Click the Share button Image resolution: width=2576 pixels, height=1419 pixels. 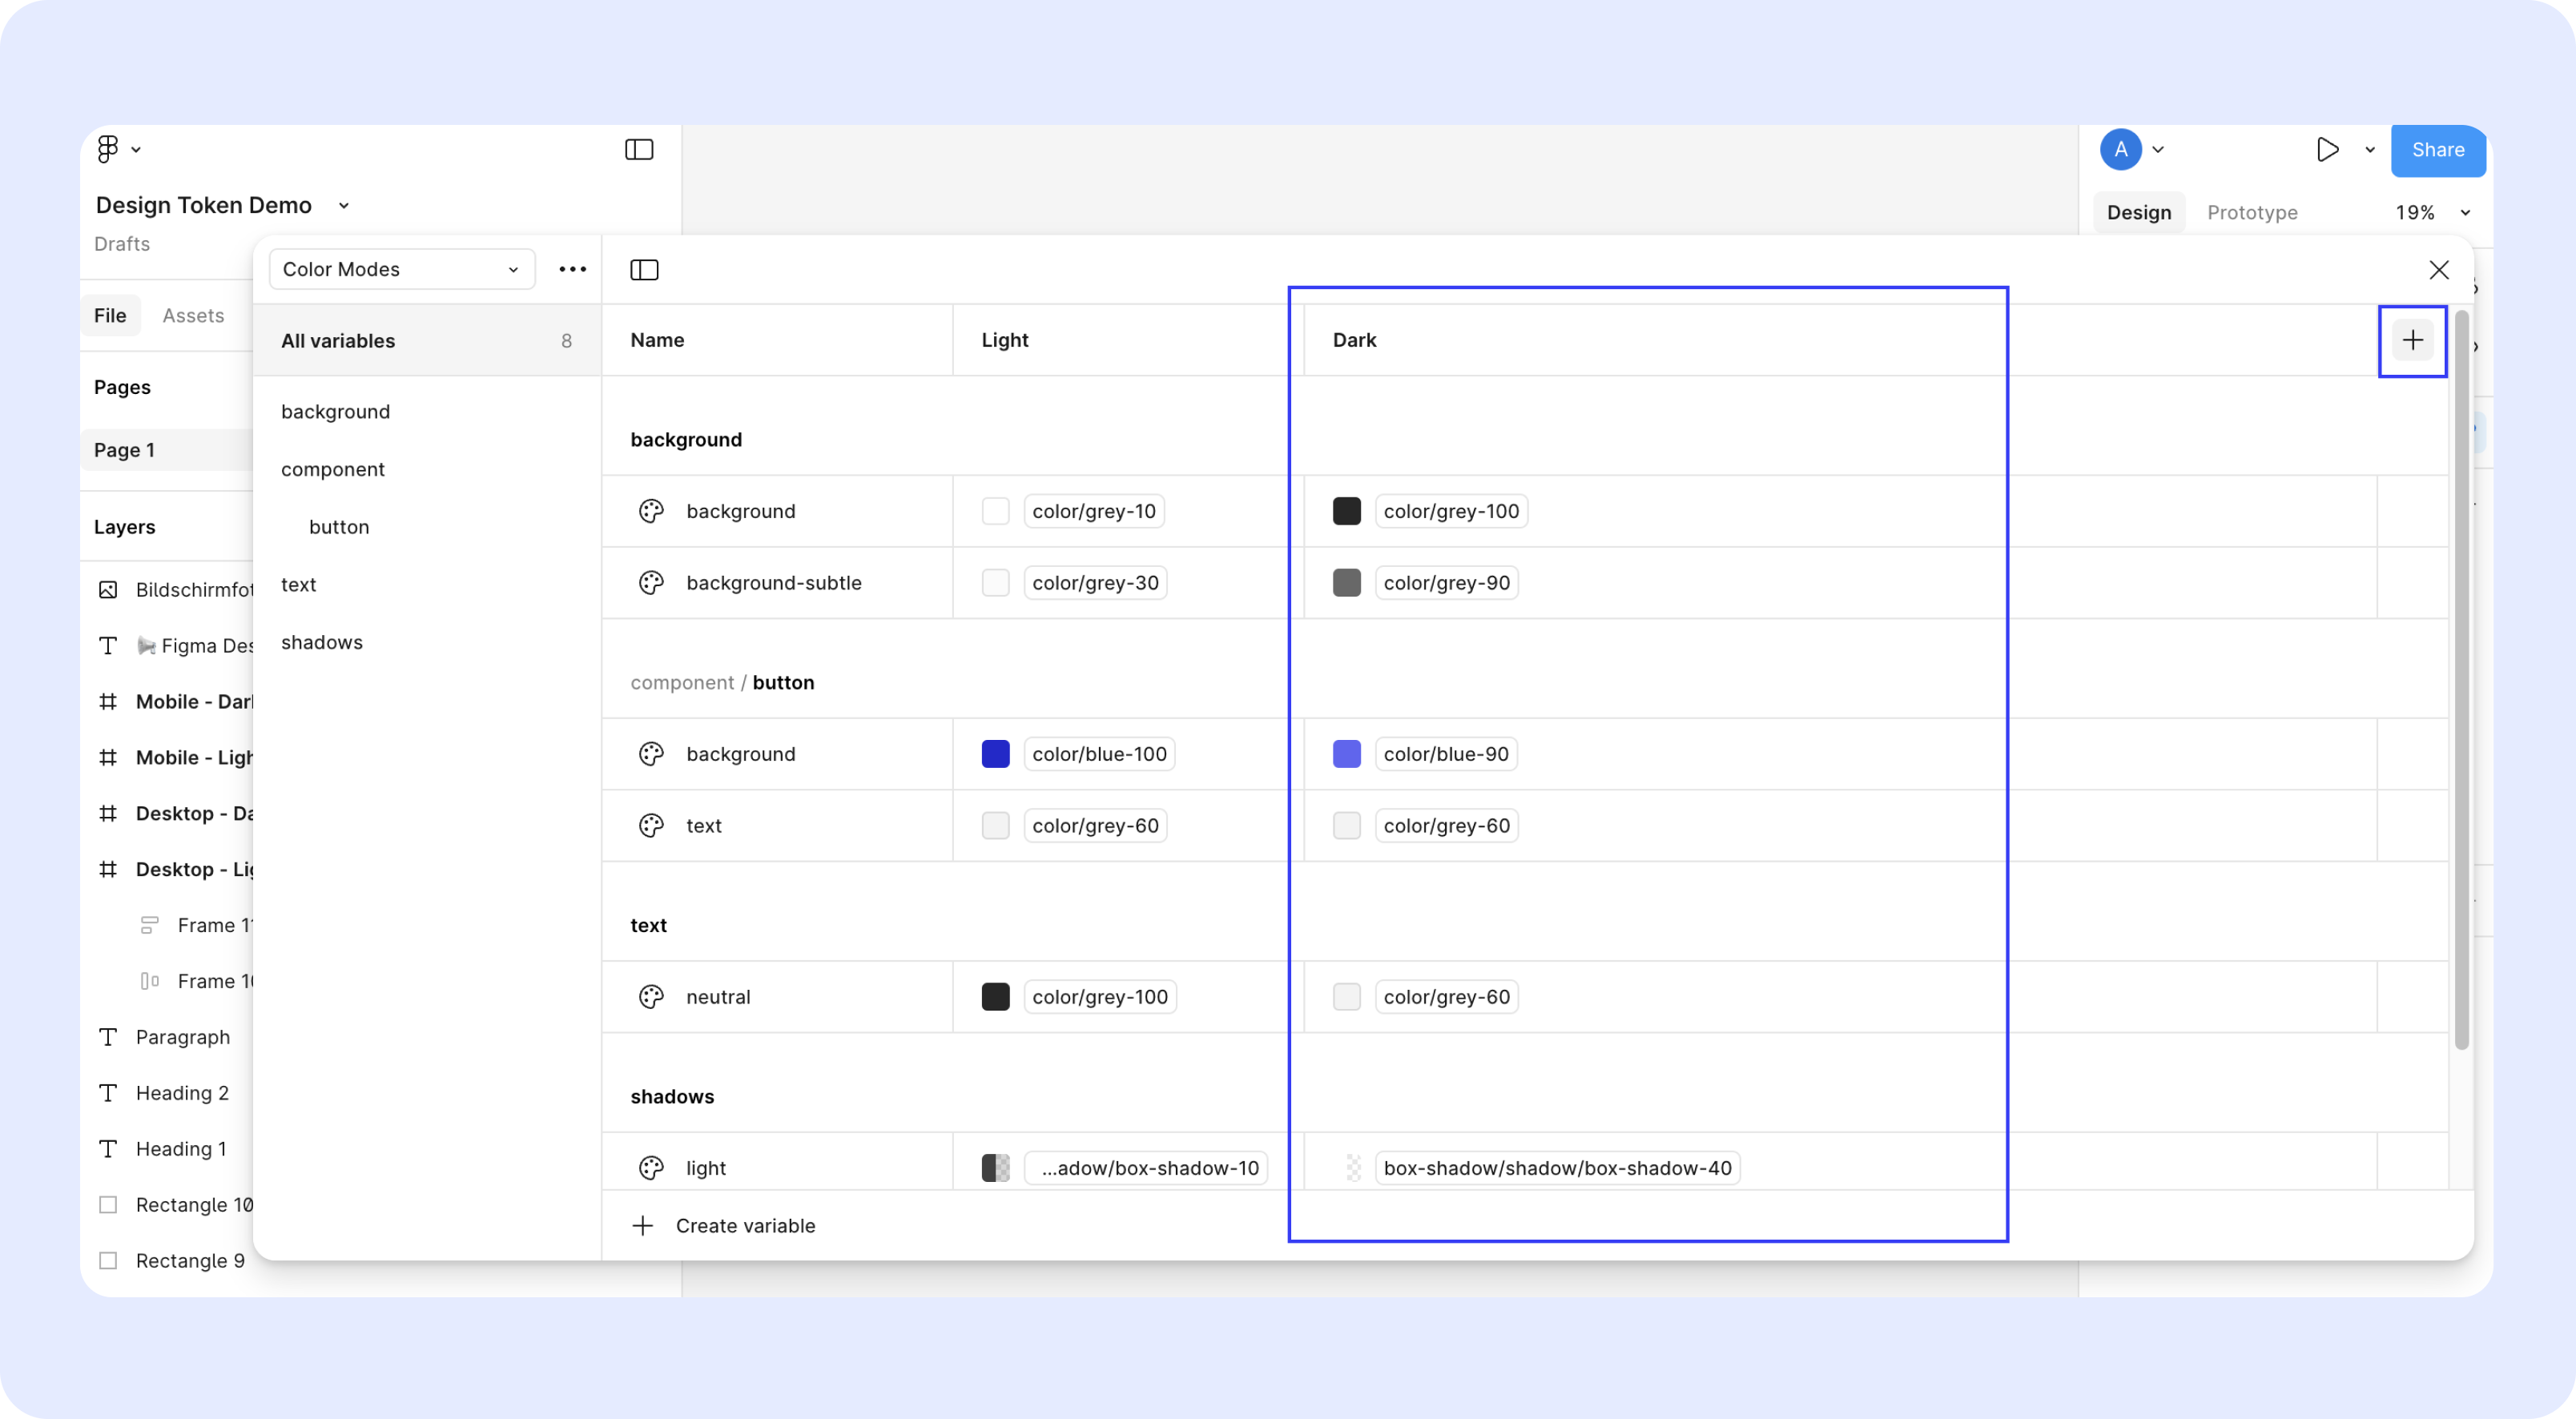tap(2437, 150)
